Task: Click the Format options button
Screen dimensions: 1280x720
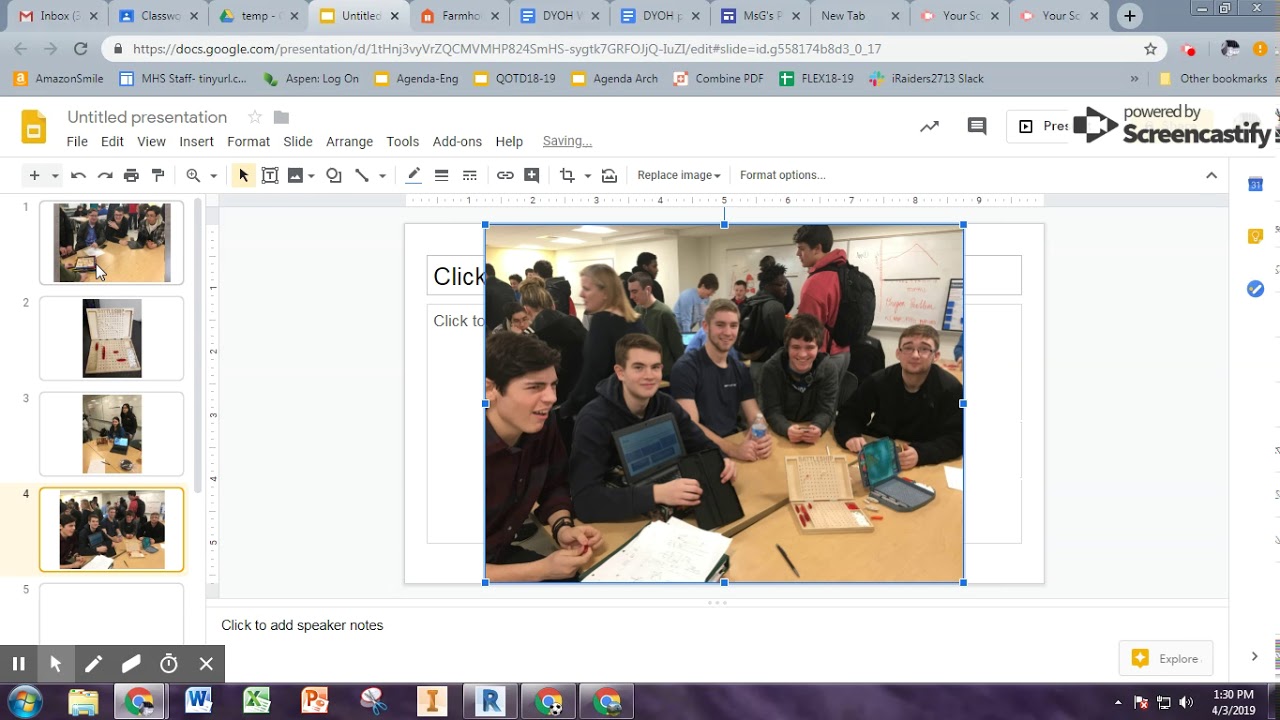Action: (x=782, y=175)
